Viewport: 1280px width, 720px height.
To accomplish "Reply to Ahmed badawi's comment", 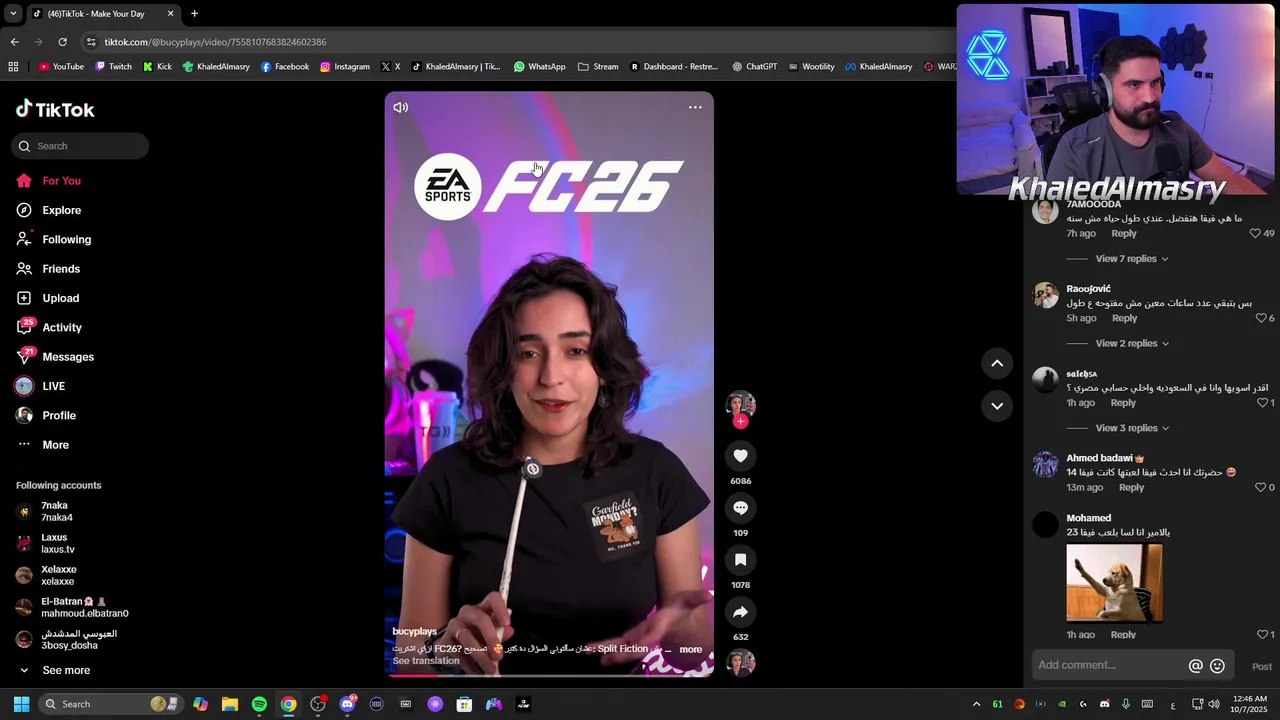I will tap(1131, 487).
